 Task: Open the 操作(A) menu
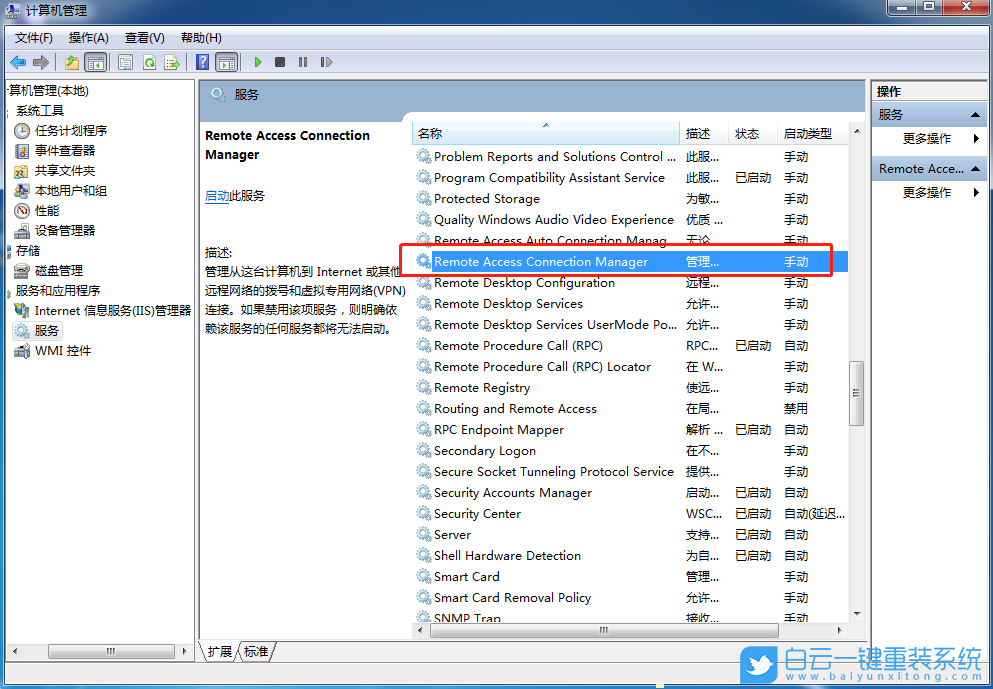pos(88,37)
